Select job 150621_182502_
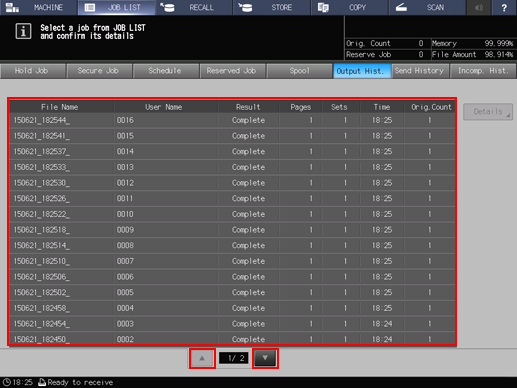This screenshot has width=517, height=388. coord(232,293)
